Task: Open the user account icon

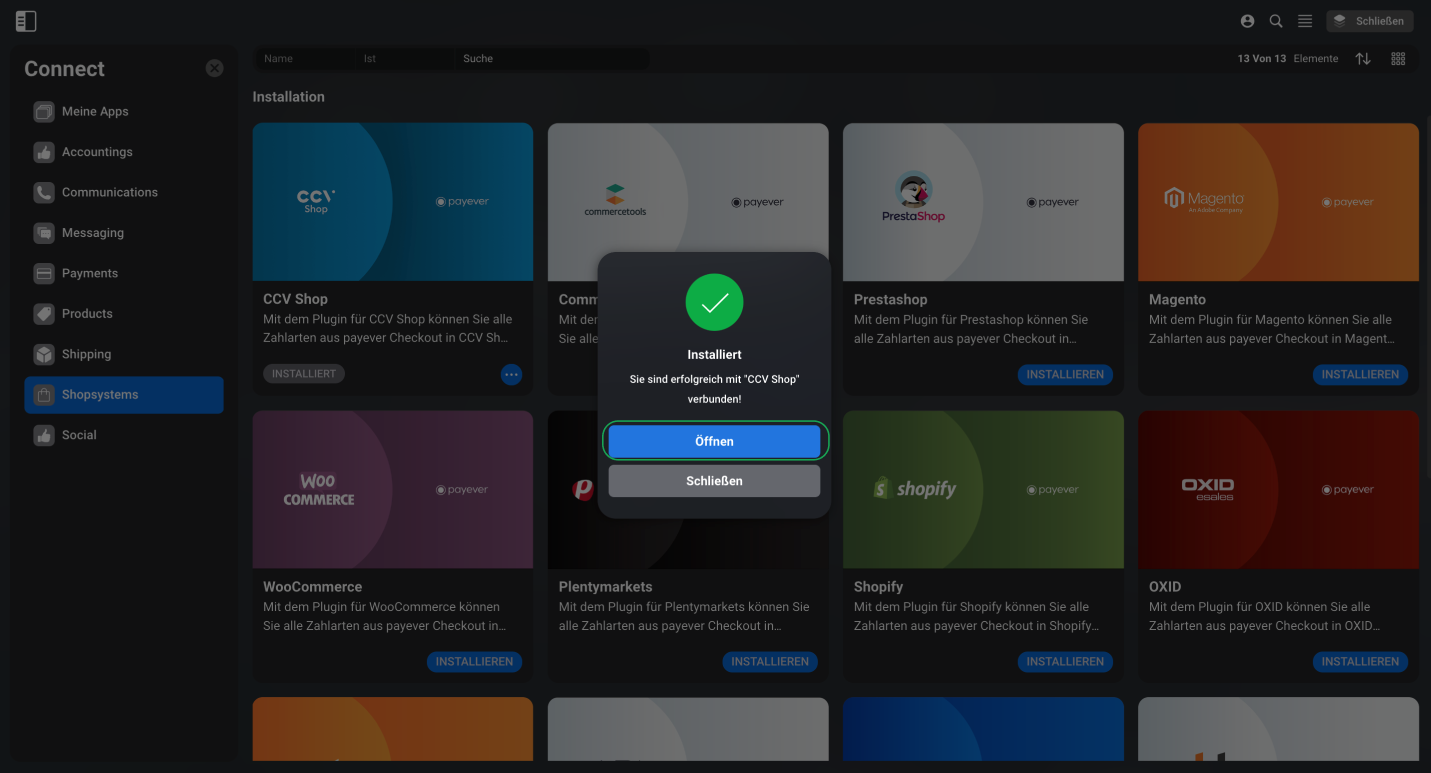Action: tap(1247, 21)
